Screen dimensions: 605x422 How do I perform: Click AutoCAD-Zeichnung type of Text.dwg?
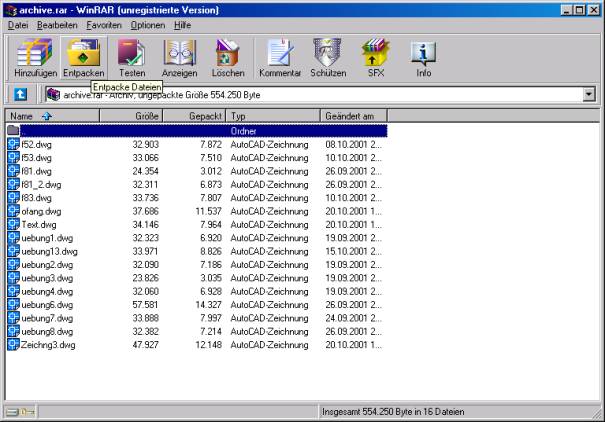[x=269, y=225]
